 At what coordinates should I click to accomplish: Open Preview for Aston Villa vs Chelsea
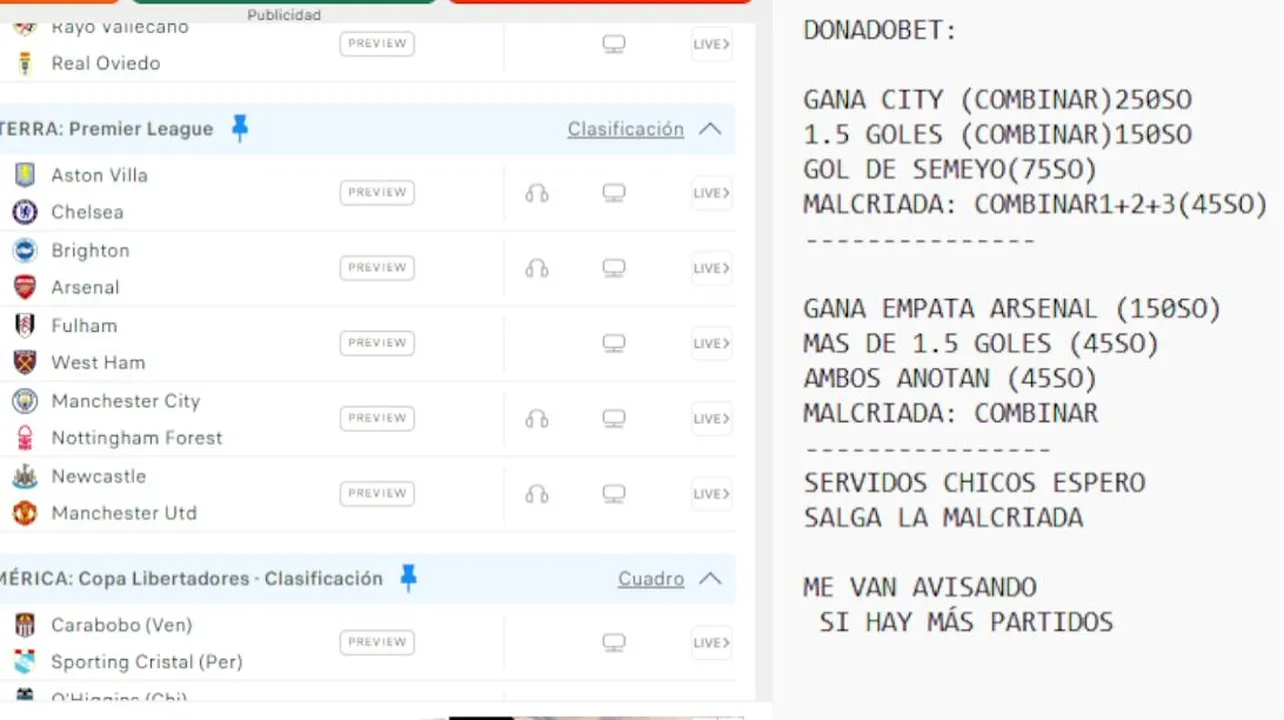click(x=377, y=193)
